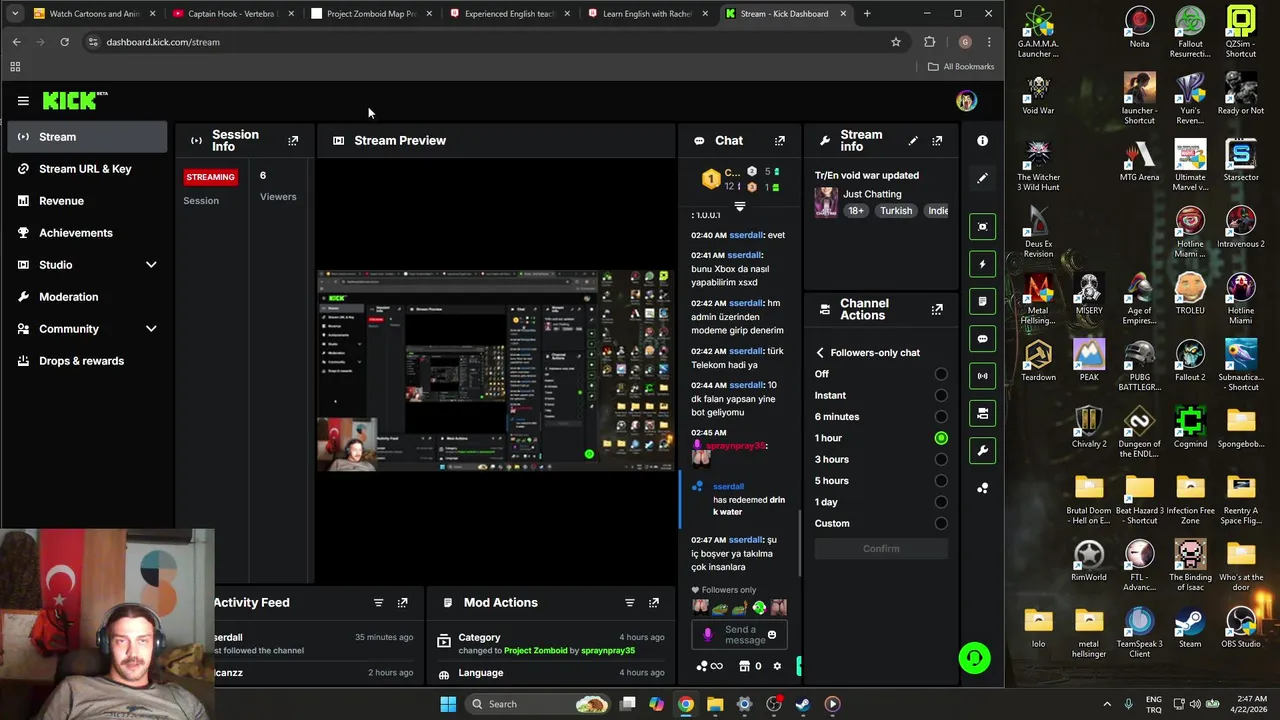Click the chat bubble icon in right toolbar

click(x=982, y=339)
